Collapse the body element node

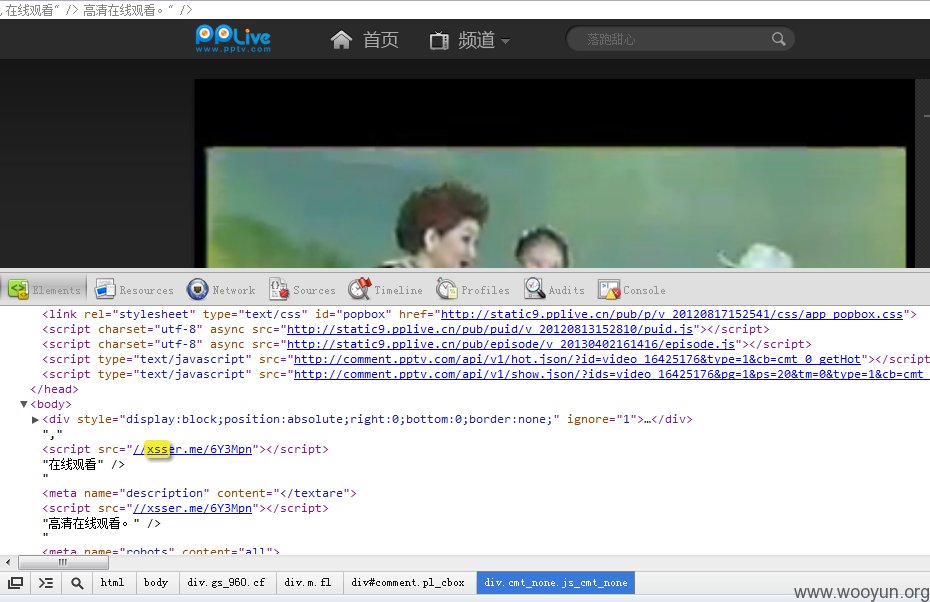[x=24, y=404]
